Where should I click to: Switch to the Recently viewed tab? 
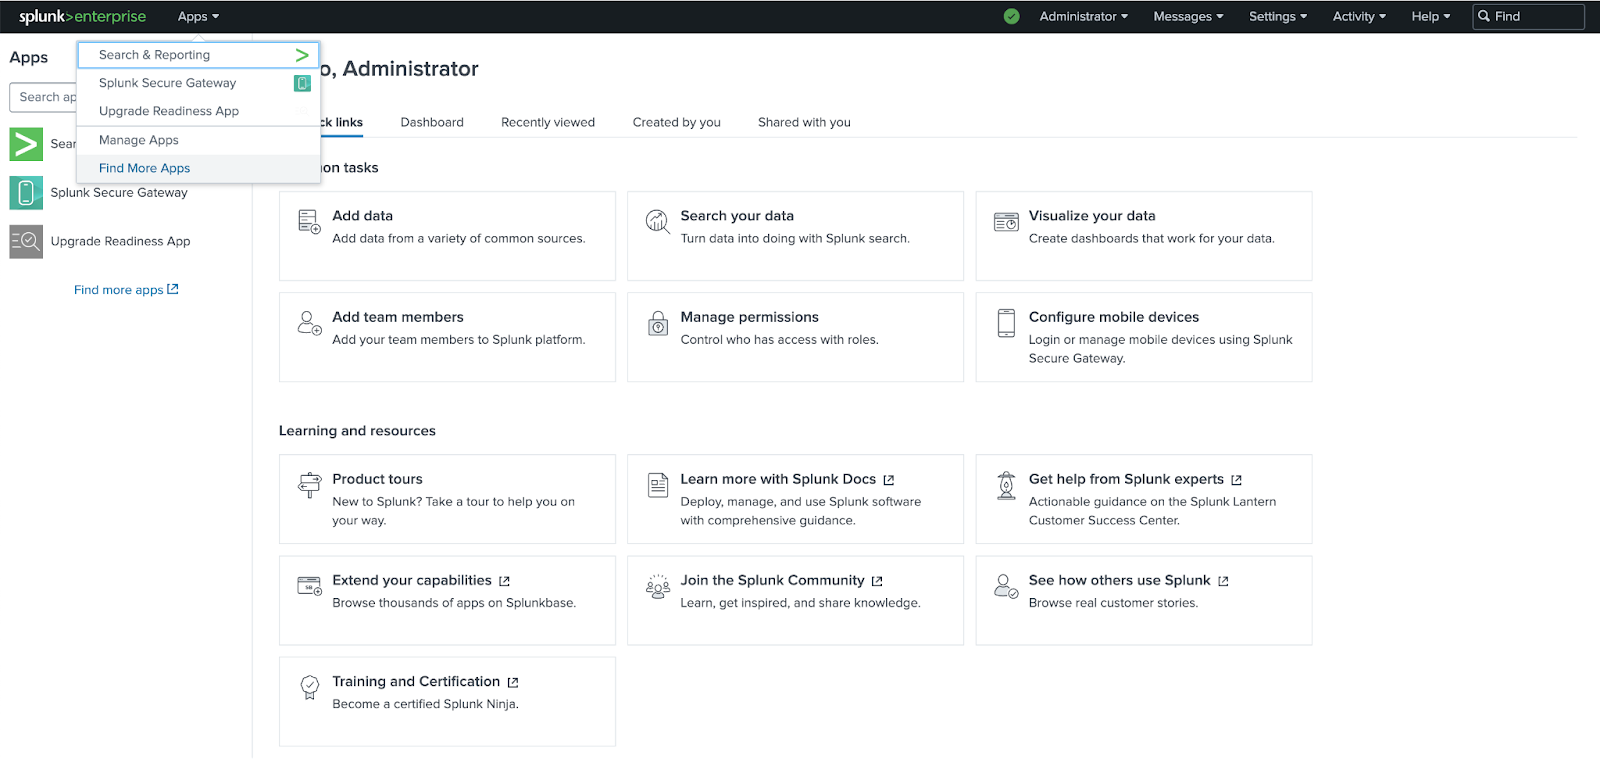(547, 122)
